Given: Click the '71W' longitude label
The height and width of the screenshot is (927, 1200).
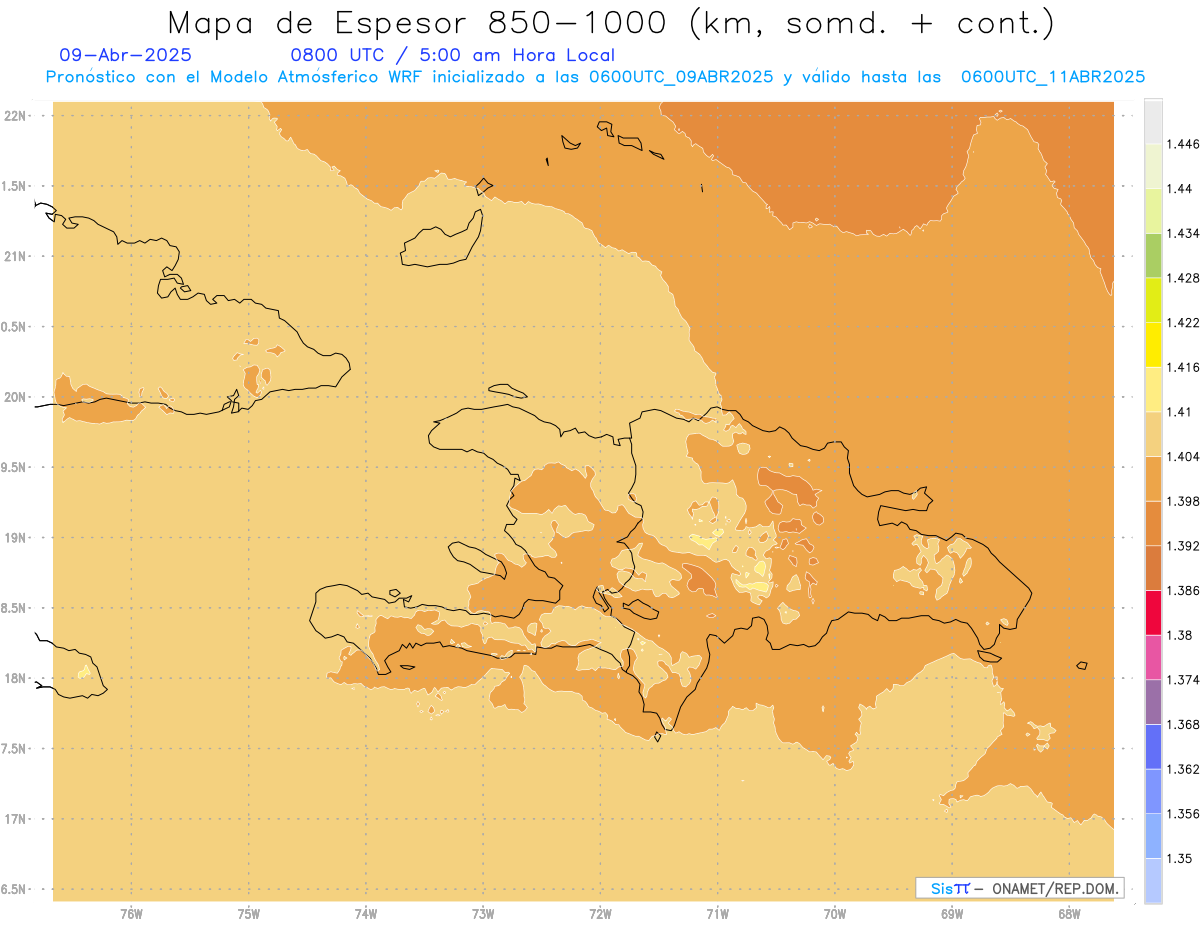Looking at the screenshot, I should coord(717,915).
